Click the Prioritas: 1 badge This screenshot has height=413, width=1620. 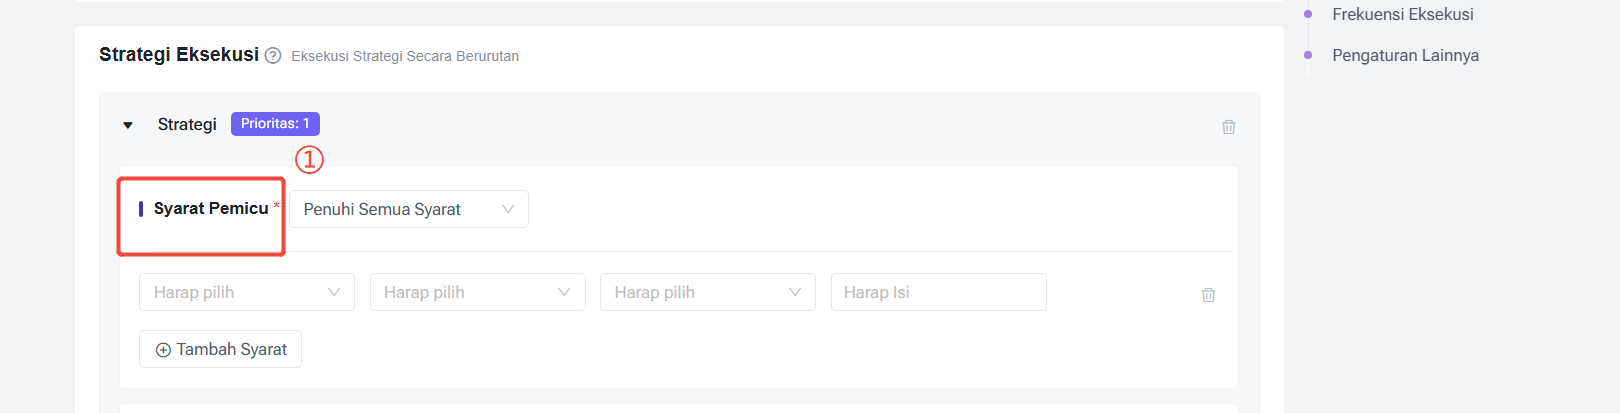275,124
